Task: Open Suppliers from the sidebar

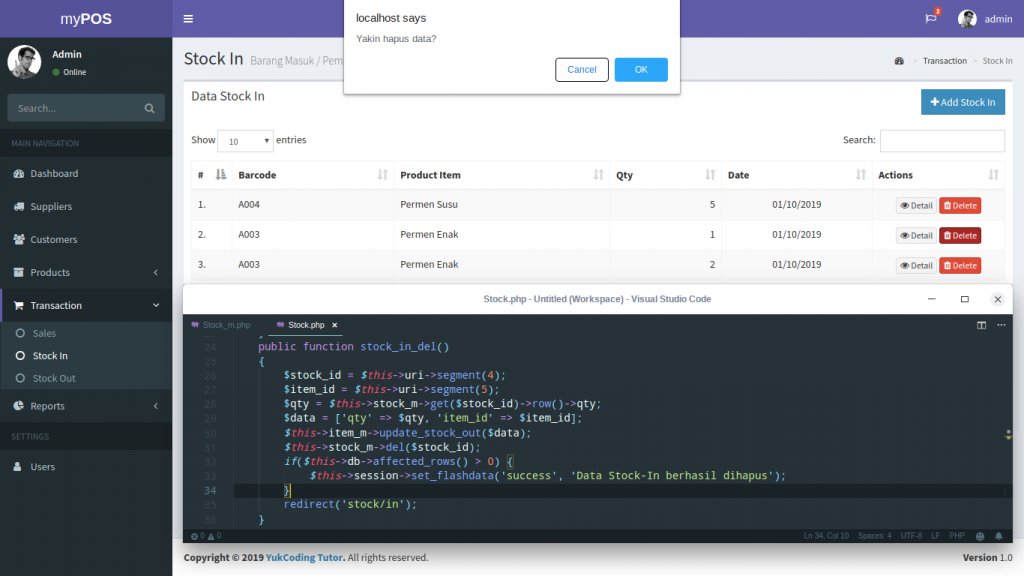Action: pyautogui.click(x=51, y=207)
